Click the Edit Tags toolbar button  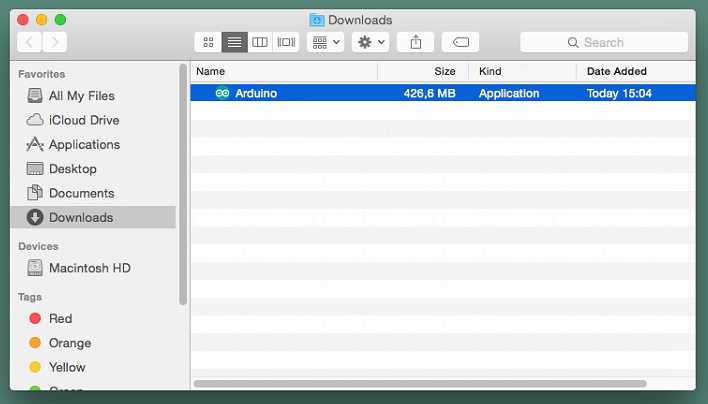[x=460, y=42]
